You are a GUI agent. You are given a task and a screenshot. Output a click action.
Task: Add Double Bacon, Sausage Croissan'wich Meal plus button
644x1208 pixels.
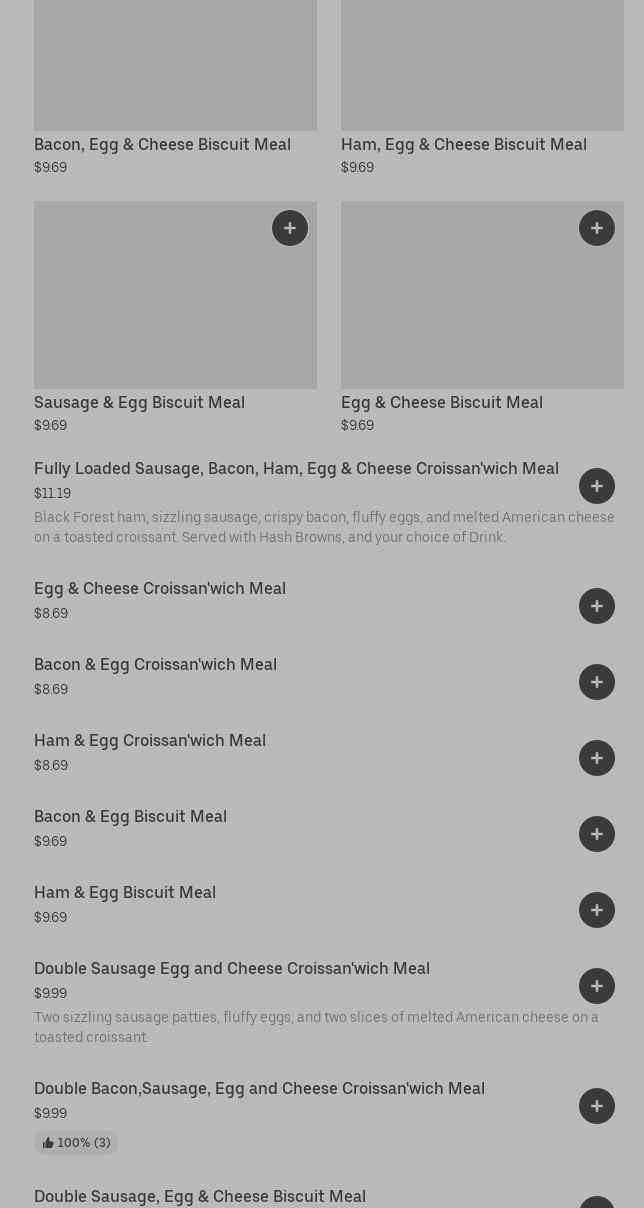tap(597, 1106)
